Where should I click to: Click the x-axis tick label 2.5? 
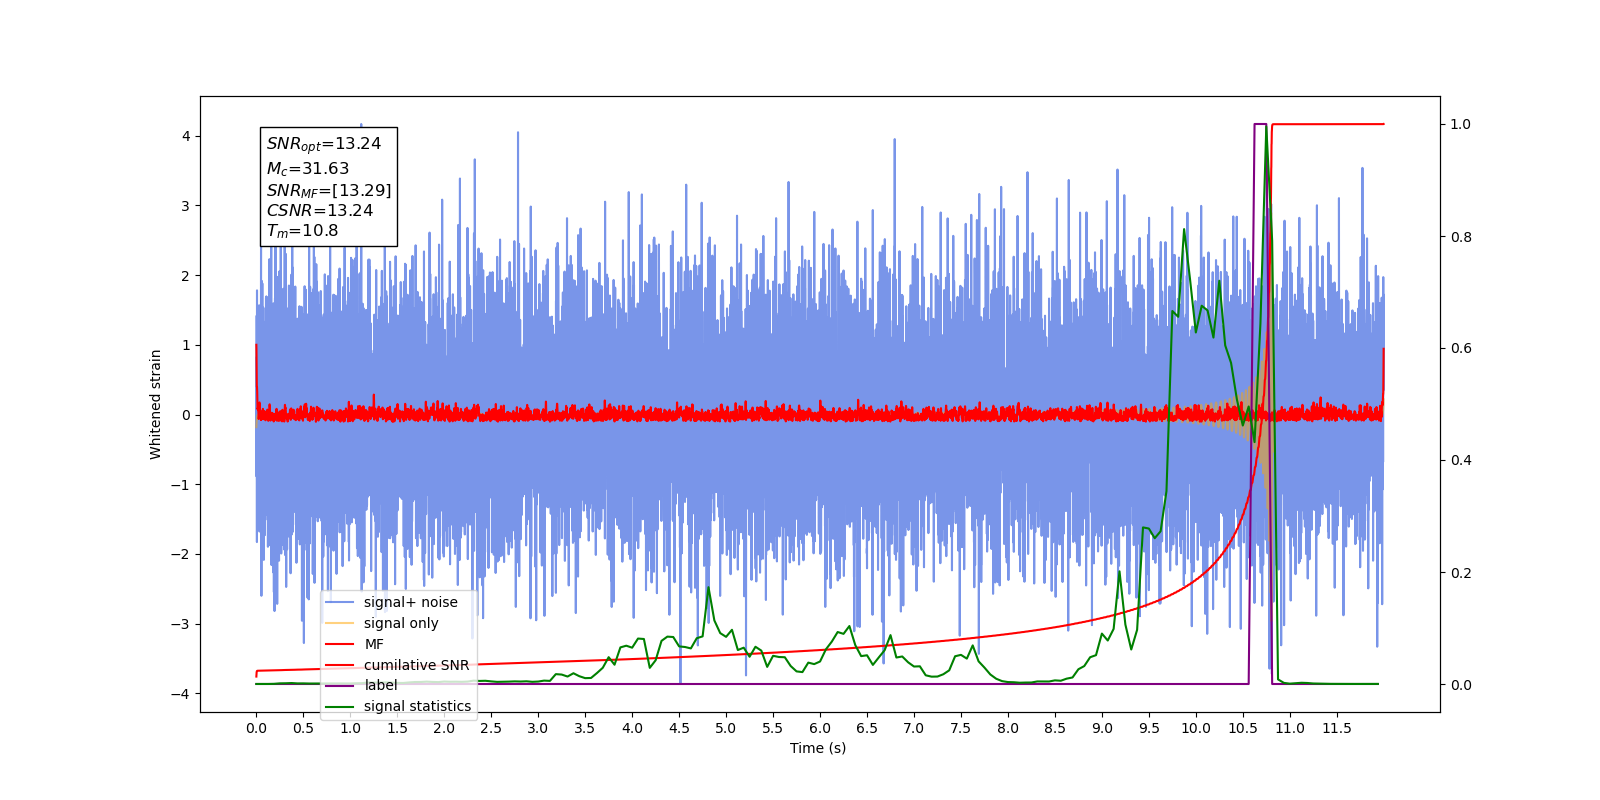(491, 728)
